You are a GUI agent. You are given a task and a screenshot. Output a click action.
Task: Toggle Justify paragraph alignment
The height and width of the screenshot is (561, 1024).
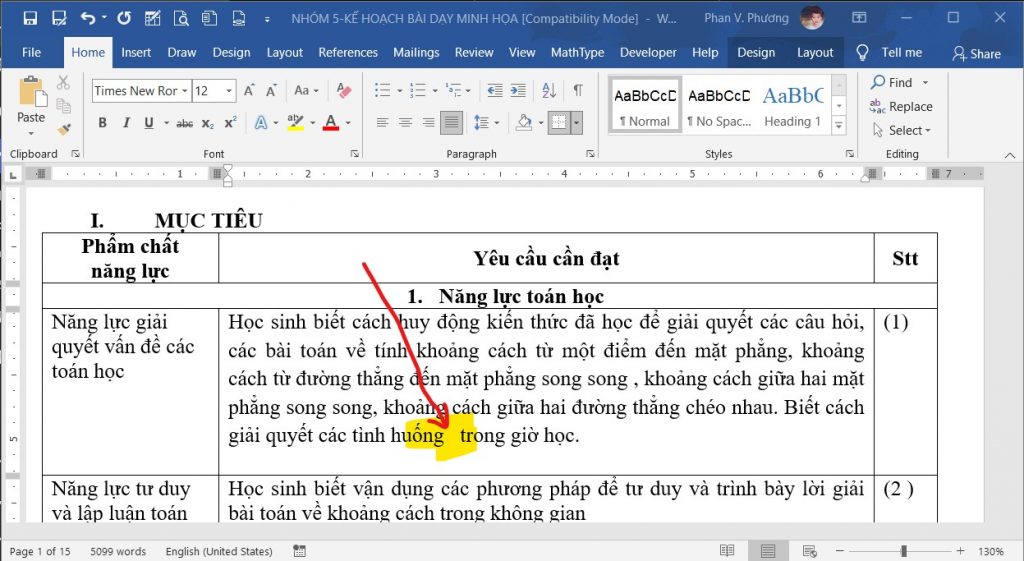click(451, 122)
